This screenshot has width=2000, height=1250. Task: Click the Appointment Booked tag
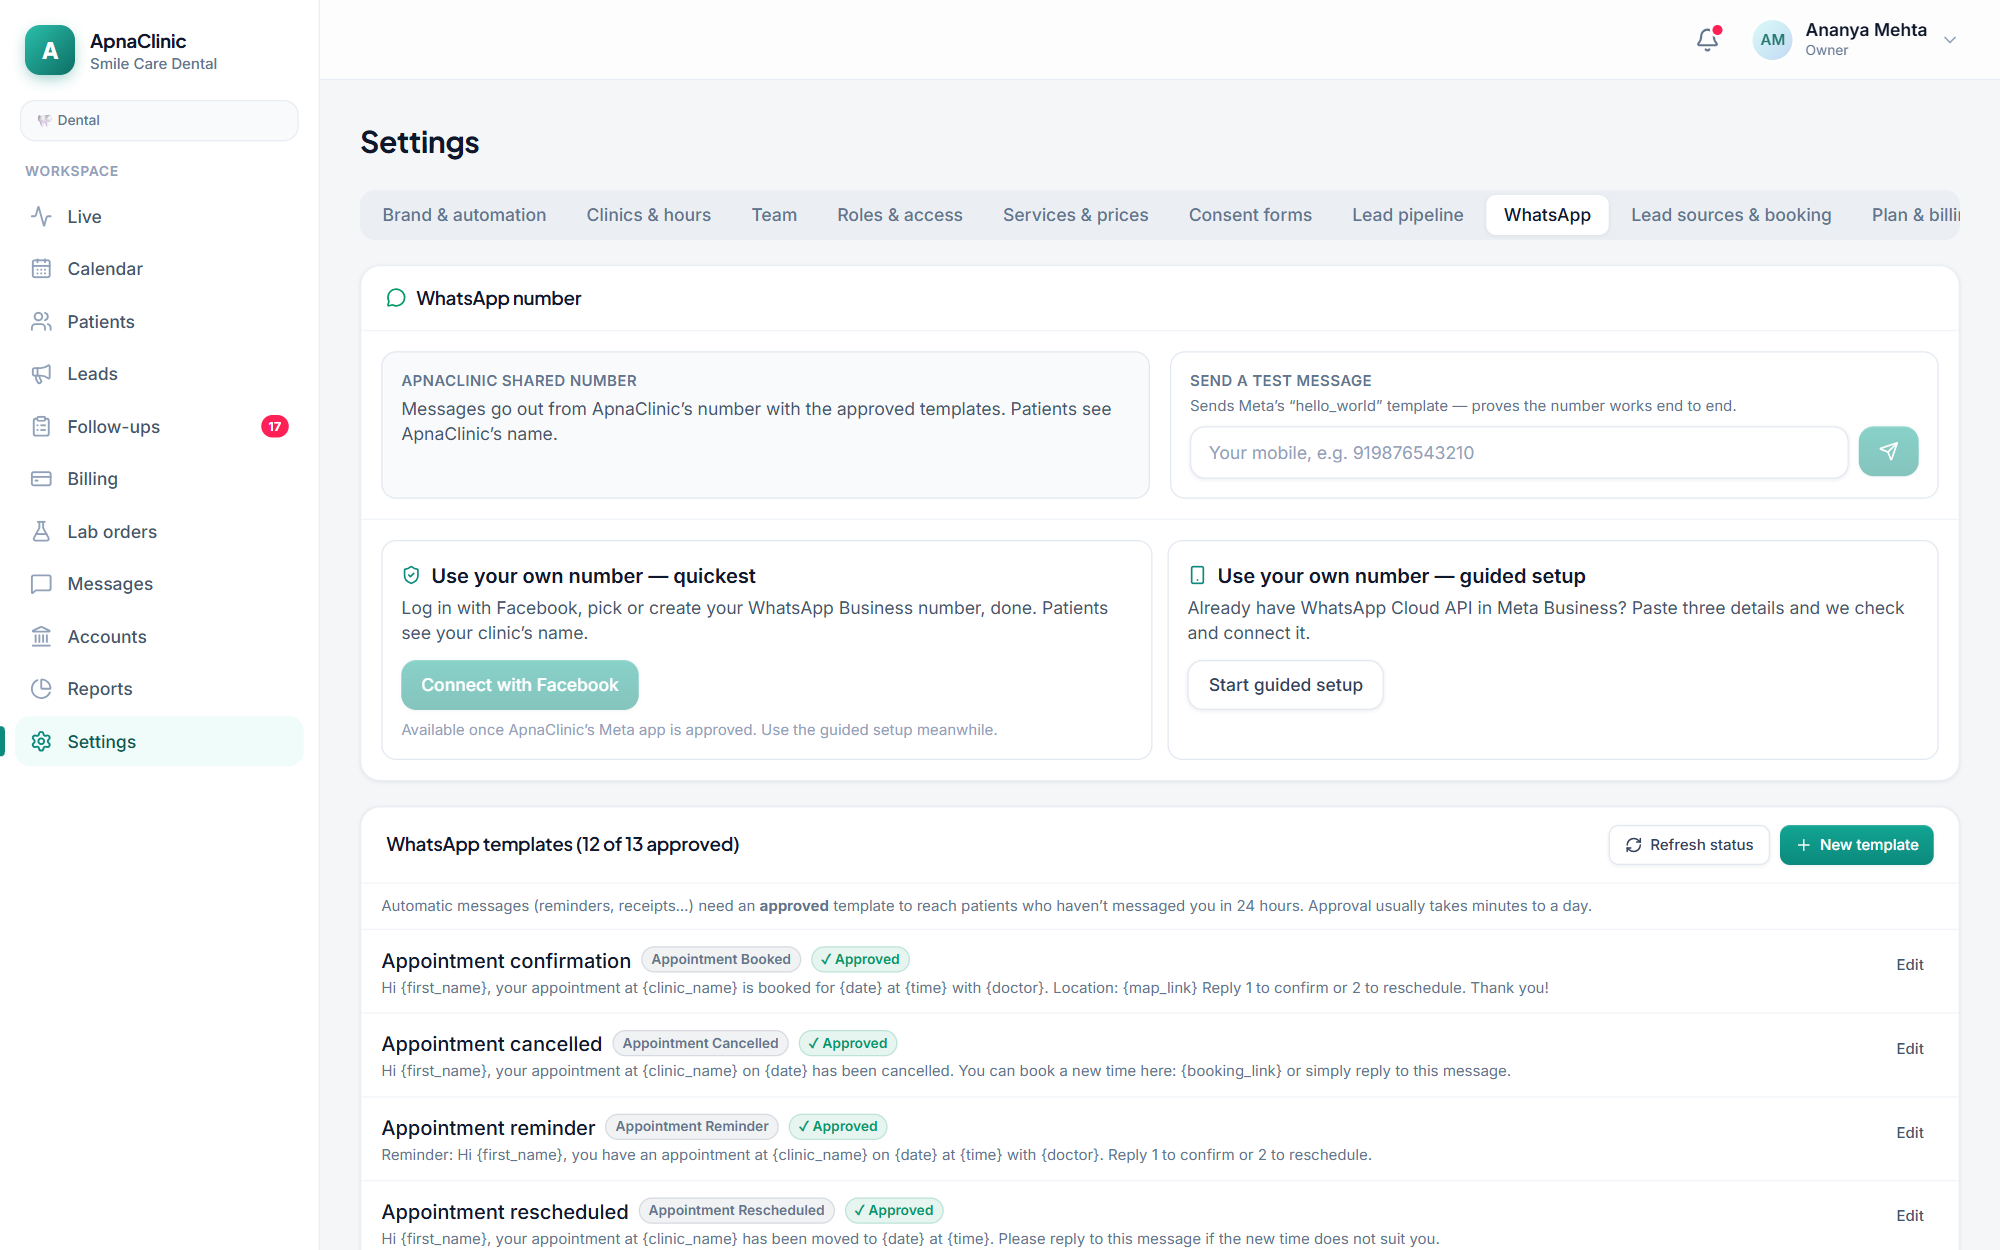[x=721, y=959]
